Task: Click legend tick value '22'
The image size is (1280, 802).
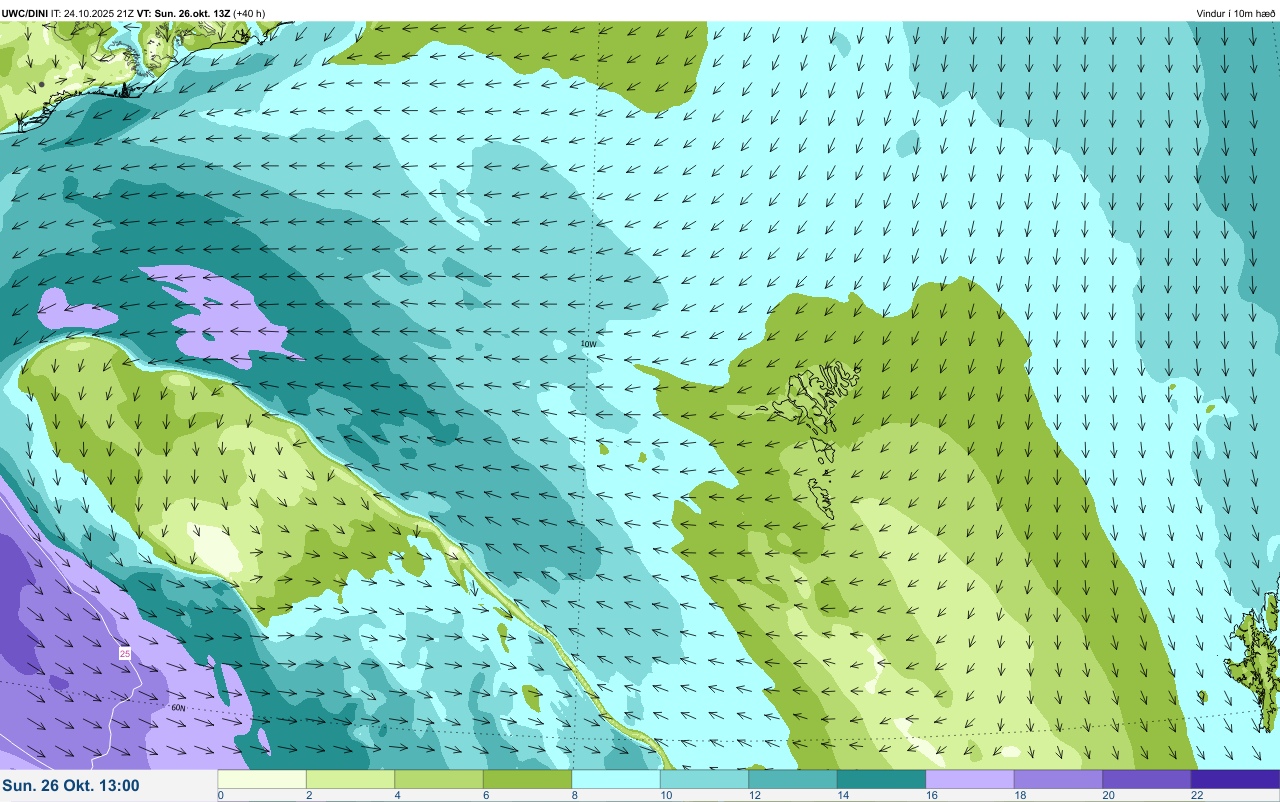Action: (x=1196, y=795)
